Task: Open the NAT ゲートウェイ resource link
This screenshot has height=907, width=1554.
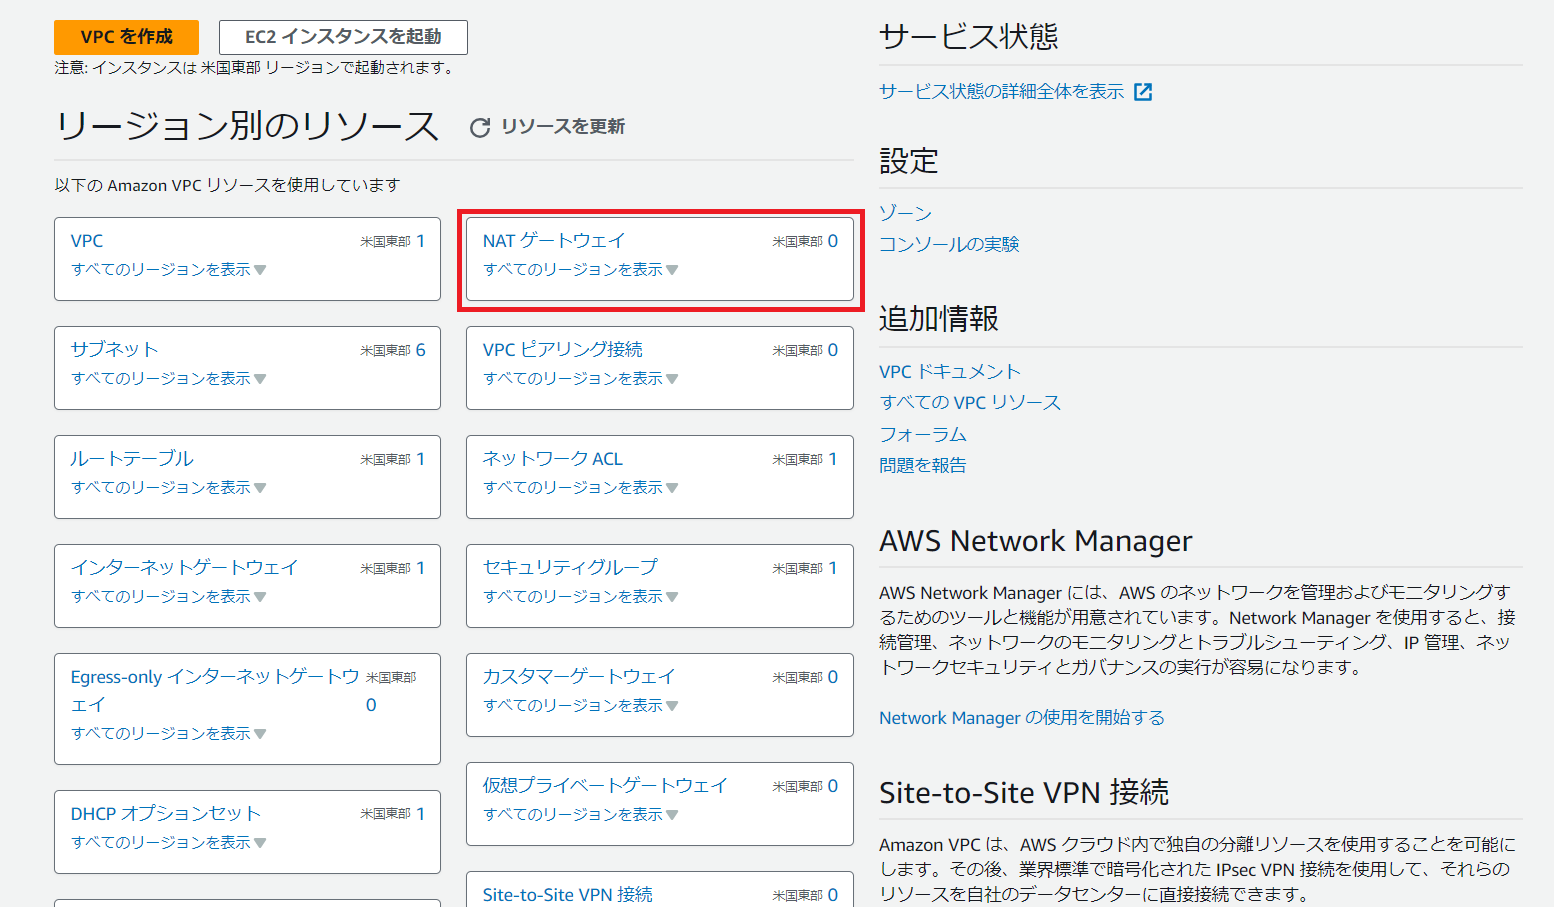Action: coord(553,241)
